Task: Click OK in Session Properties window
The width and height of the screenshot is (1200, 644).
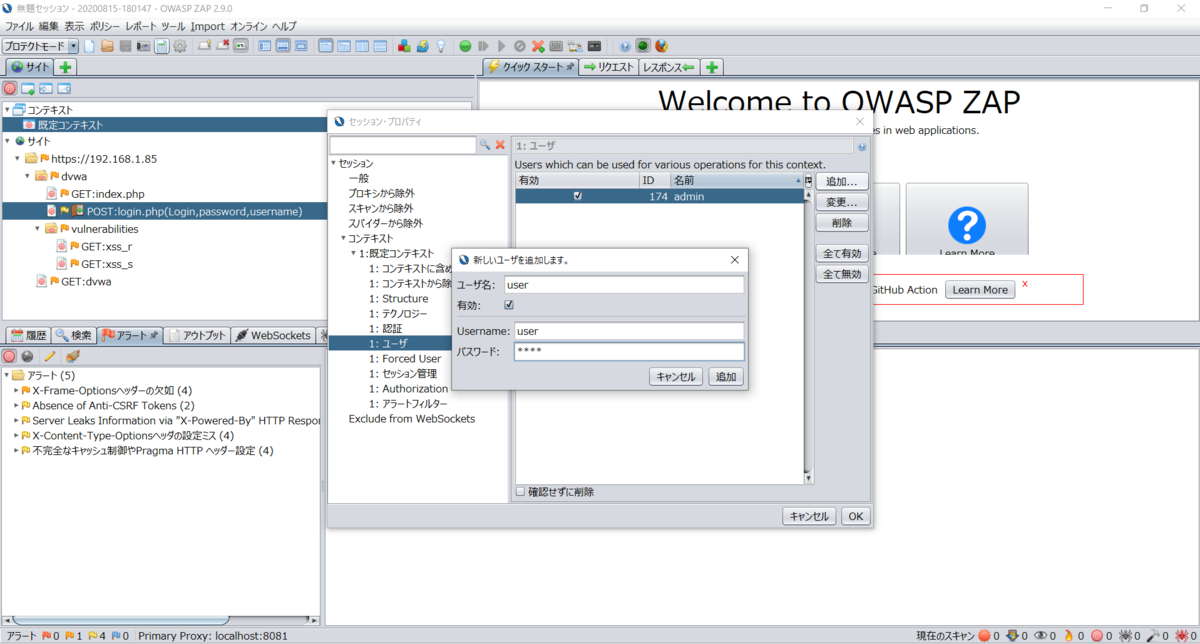Action: [855, 516]
